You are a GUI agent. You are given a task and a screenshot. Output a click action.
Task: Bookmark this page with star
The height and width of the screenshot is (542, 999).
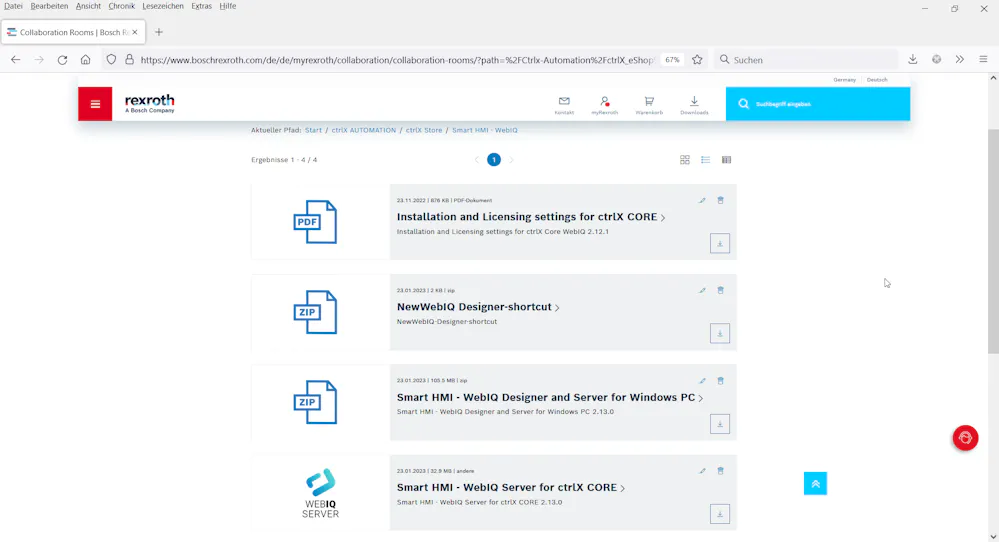coord(697,60)
